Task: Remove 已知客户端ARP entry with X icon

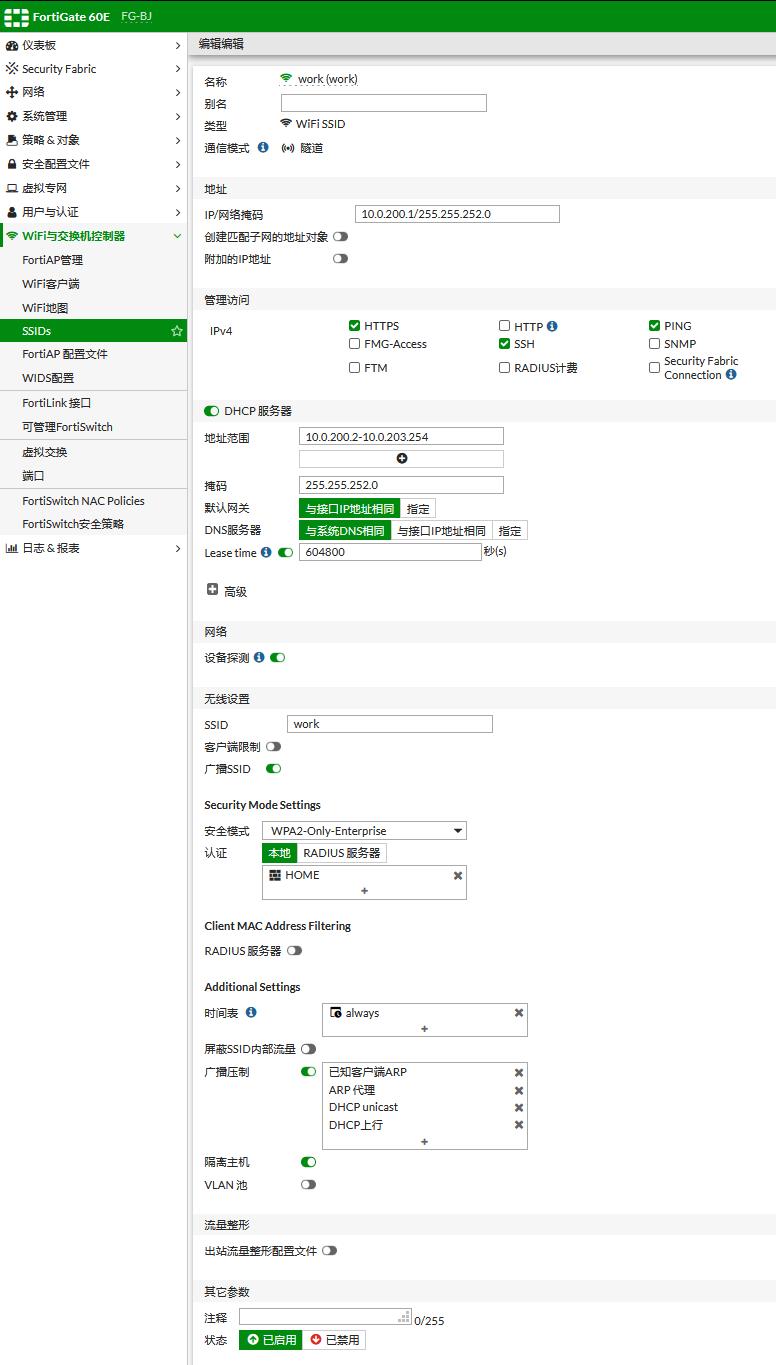Action: pyautogui.click(x=519, y=1073)
